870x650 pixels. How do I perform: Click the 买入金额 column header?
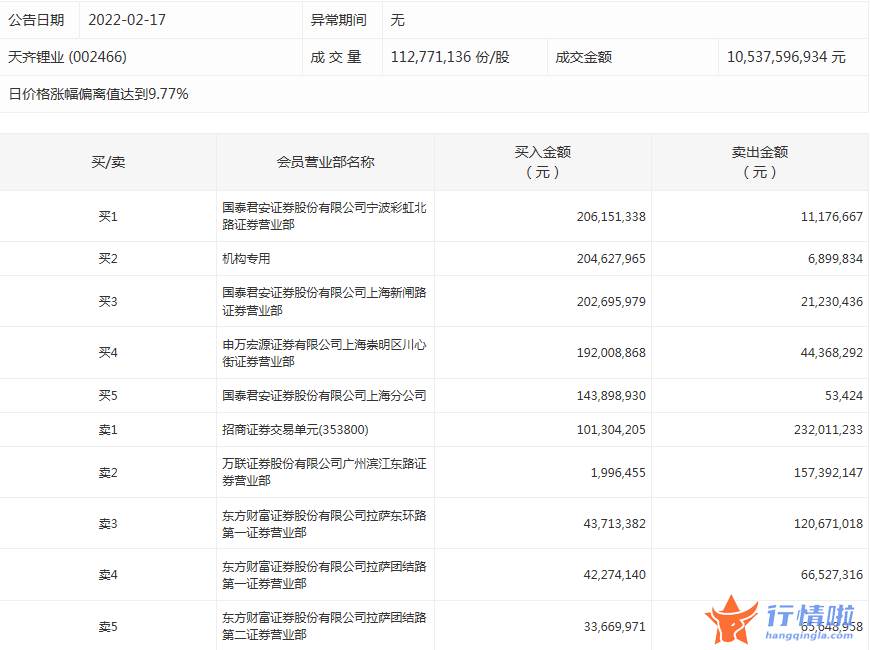tap(543, 162)
